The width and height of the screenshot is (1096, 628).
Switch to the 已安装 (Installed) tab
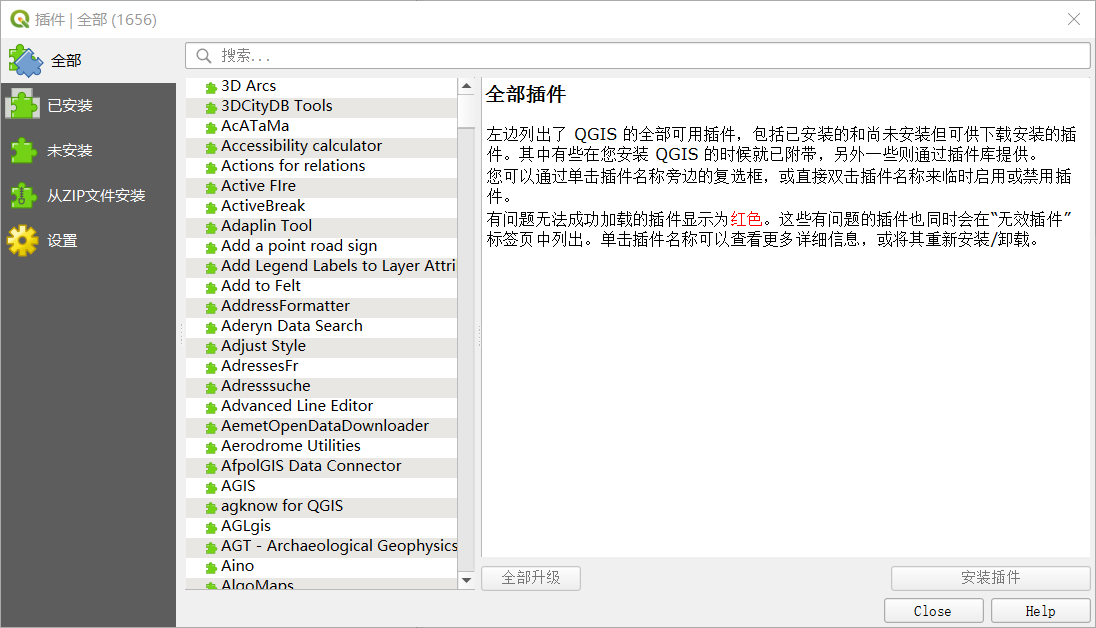click(88, 106)
